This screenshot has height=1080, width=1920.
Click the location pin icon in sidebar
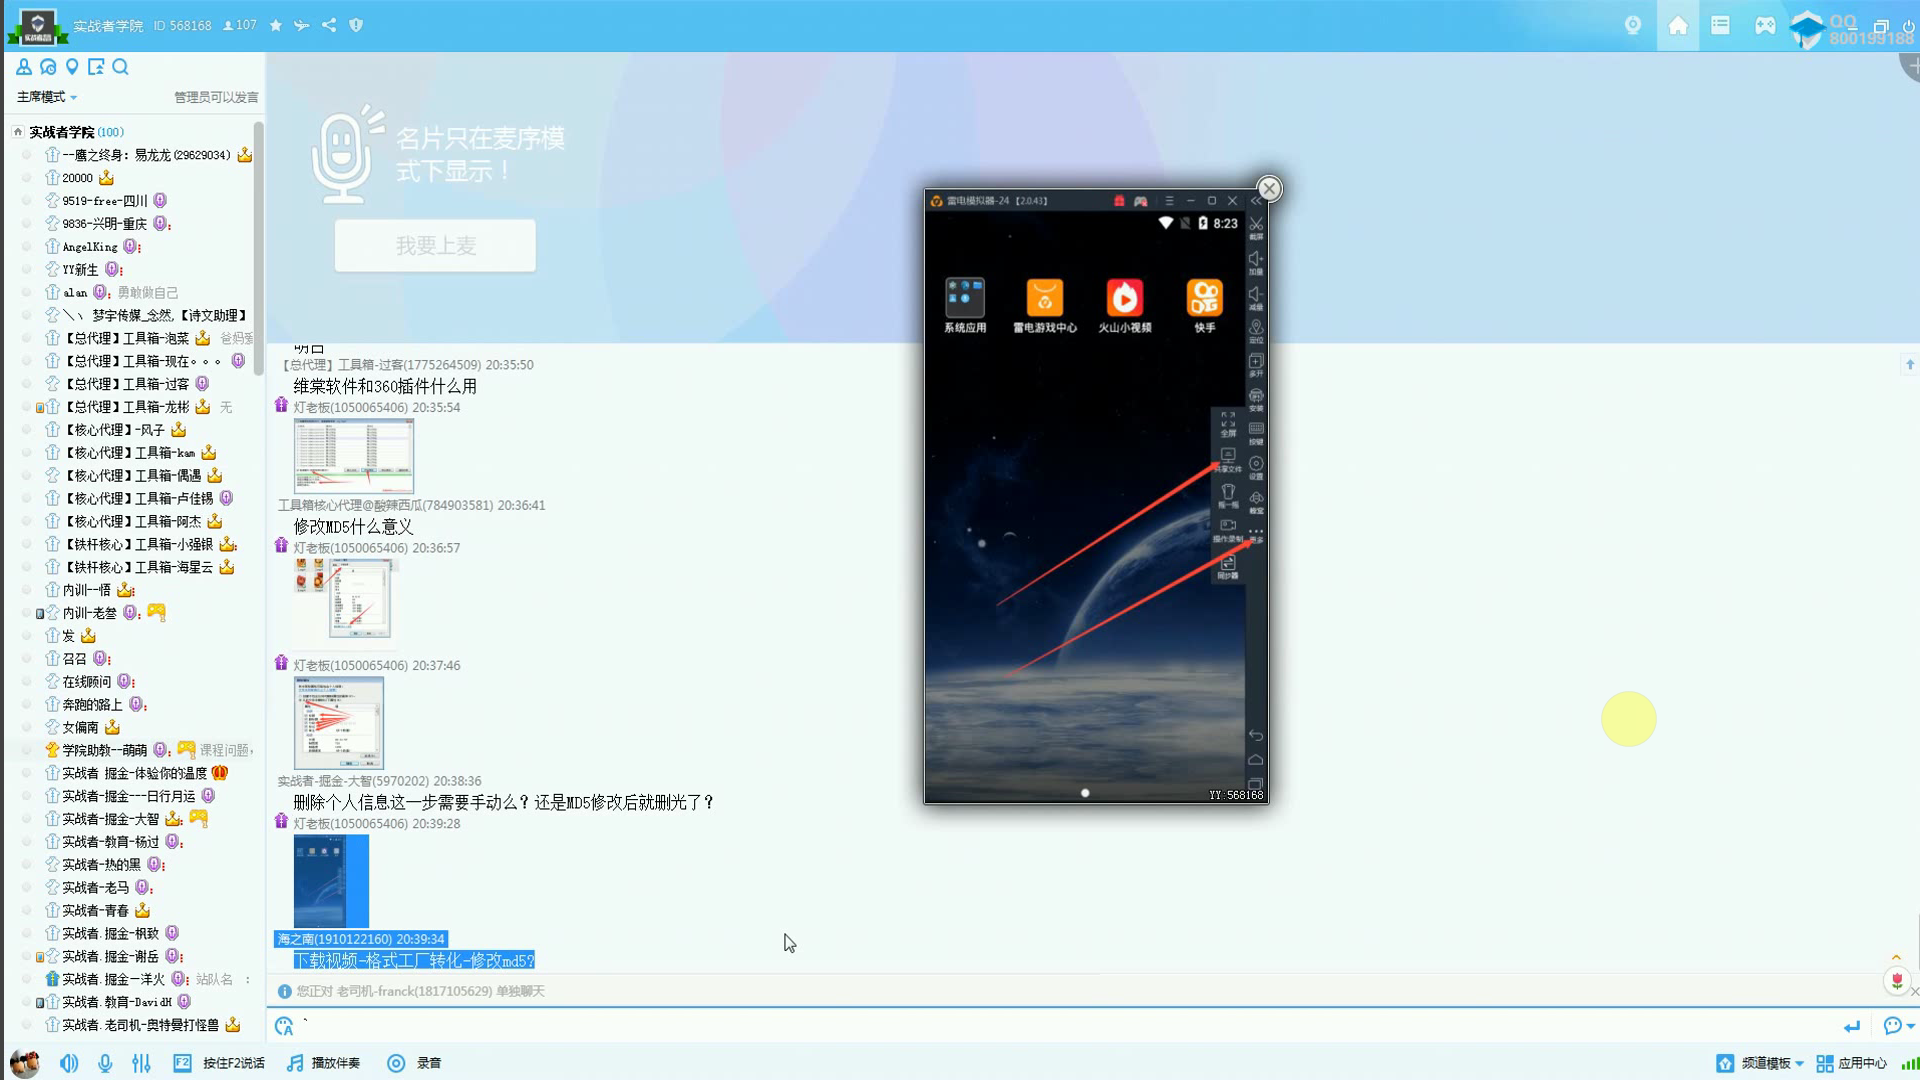[x=72, y=67]
